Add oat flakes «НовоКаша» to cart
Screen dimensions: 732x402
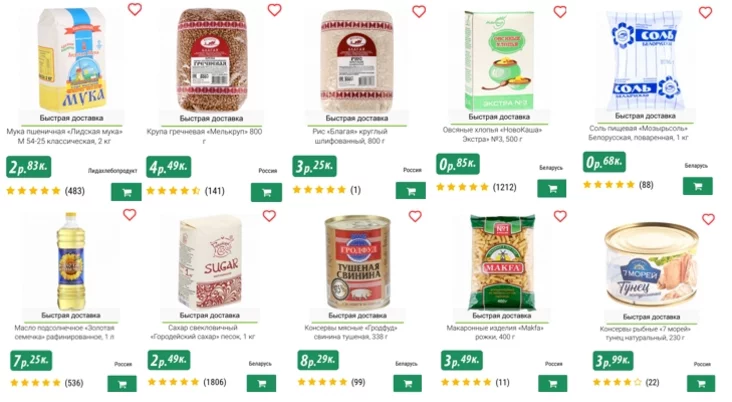(552, 189)
